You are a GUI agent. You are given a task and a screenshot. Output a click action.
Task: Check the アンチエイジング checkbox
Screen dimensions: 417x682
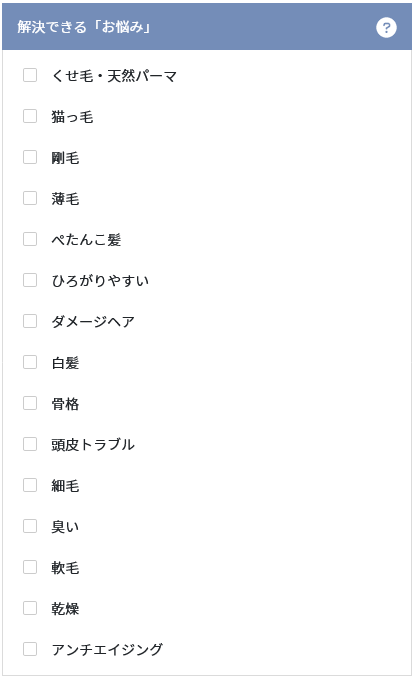click(x=30, y=649)
